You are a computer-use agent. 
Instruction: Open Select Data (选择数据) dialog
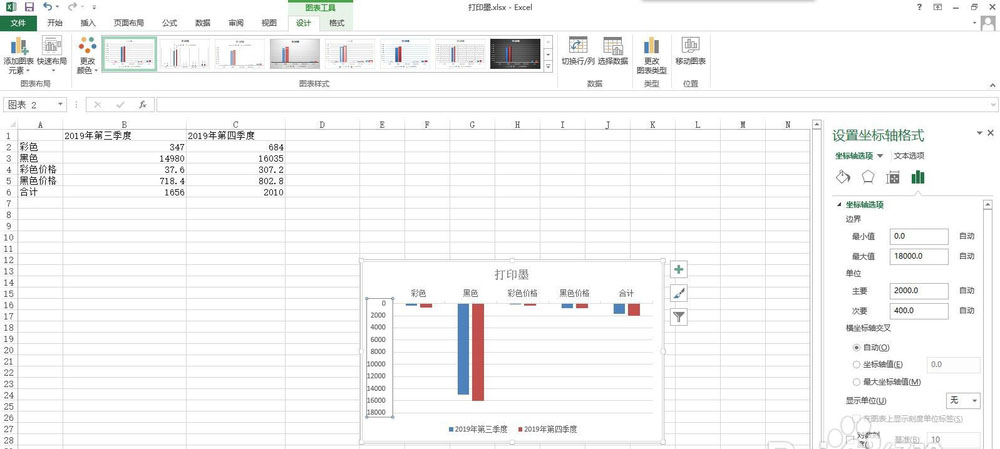click(x=612, y=51)
